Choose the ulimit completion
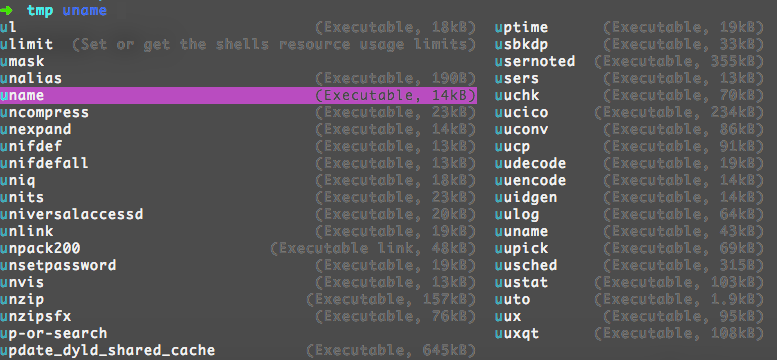 coord(238,45)
